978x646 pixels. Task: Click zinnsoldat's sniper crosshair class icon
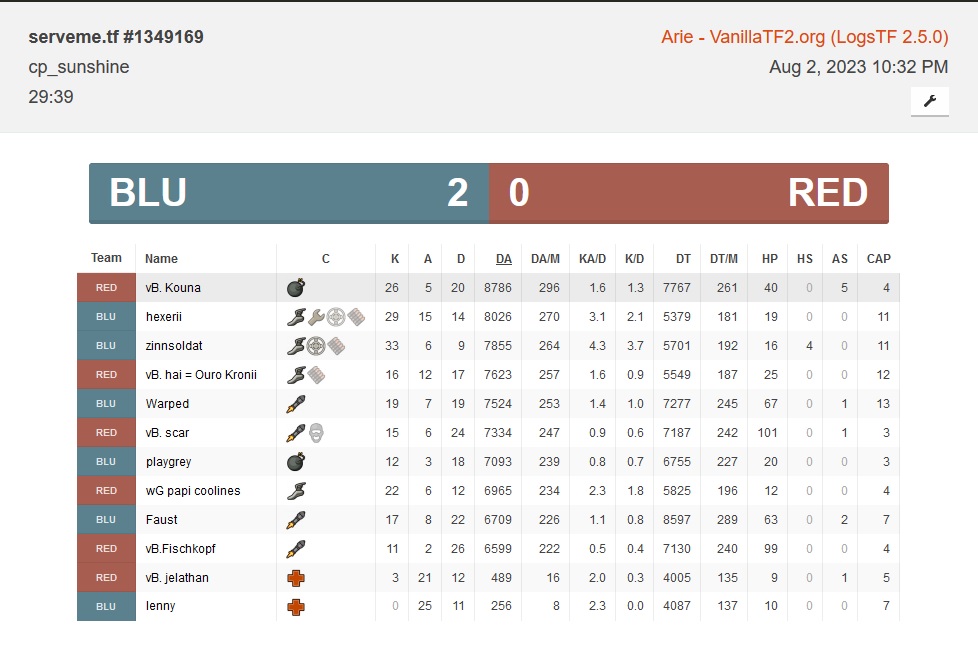316,345
